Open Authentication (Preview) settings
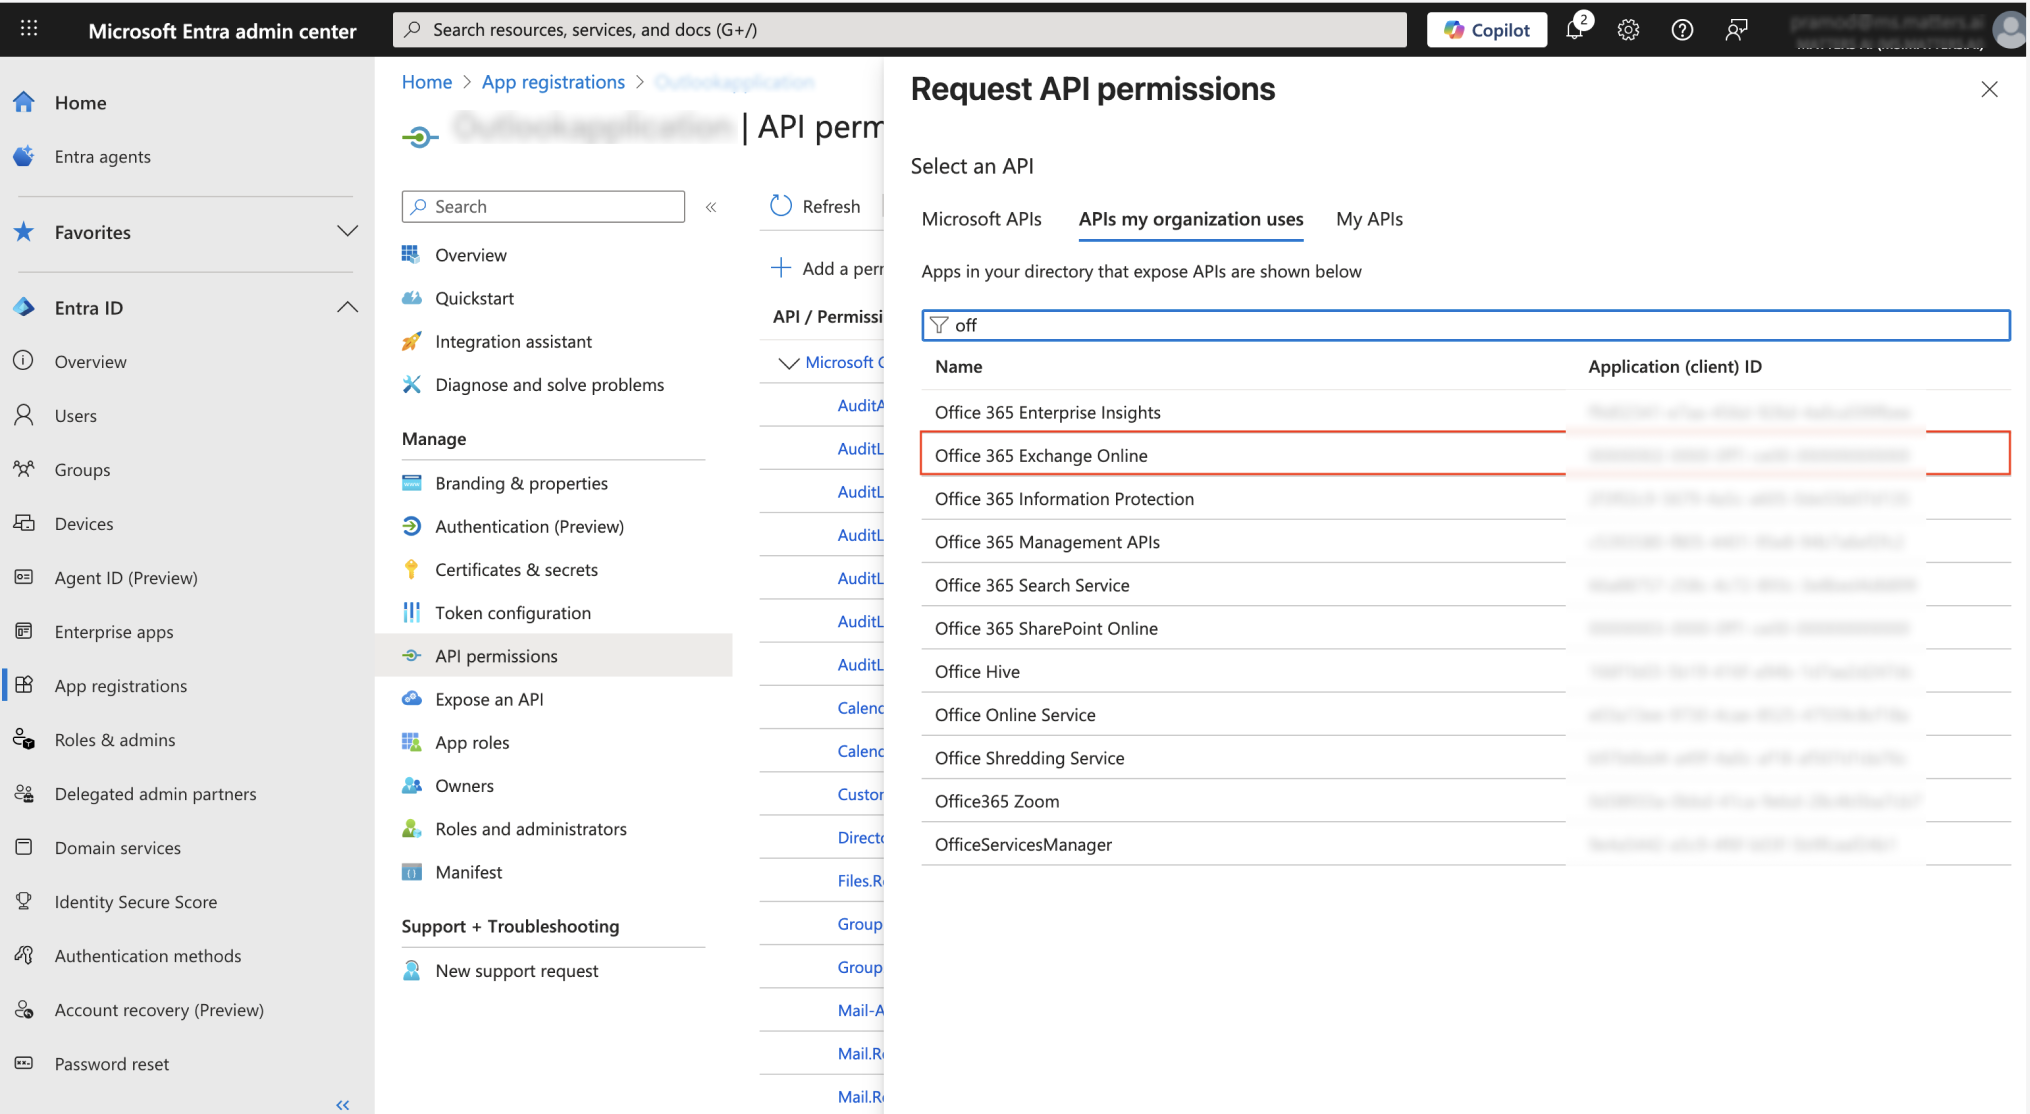This screenshot has height=1114, width=2030. pyautogui.click(x=530, y=526)
